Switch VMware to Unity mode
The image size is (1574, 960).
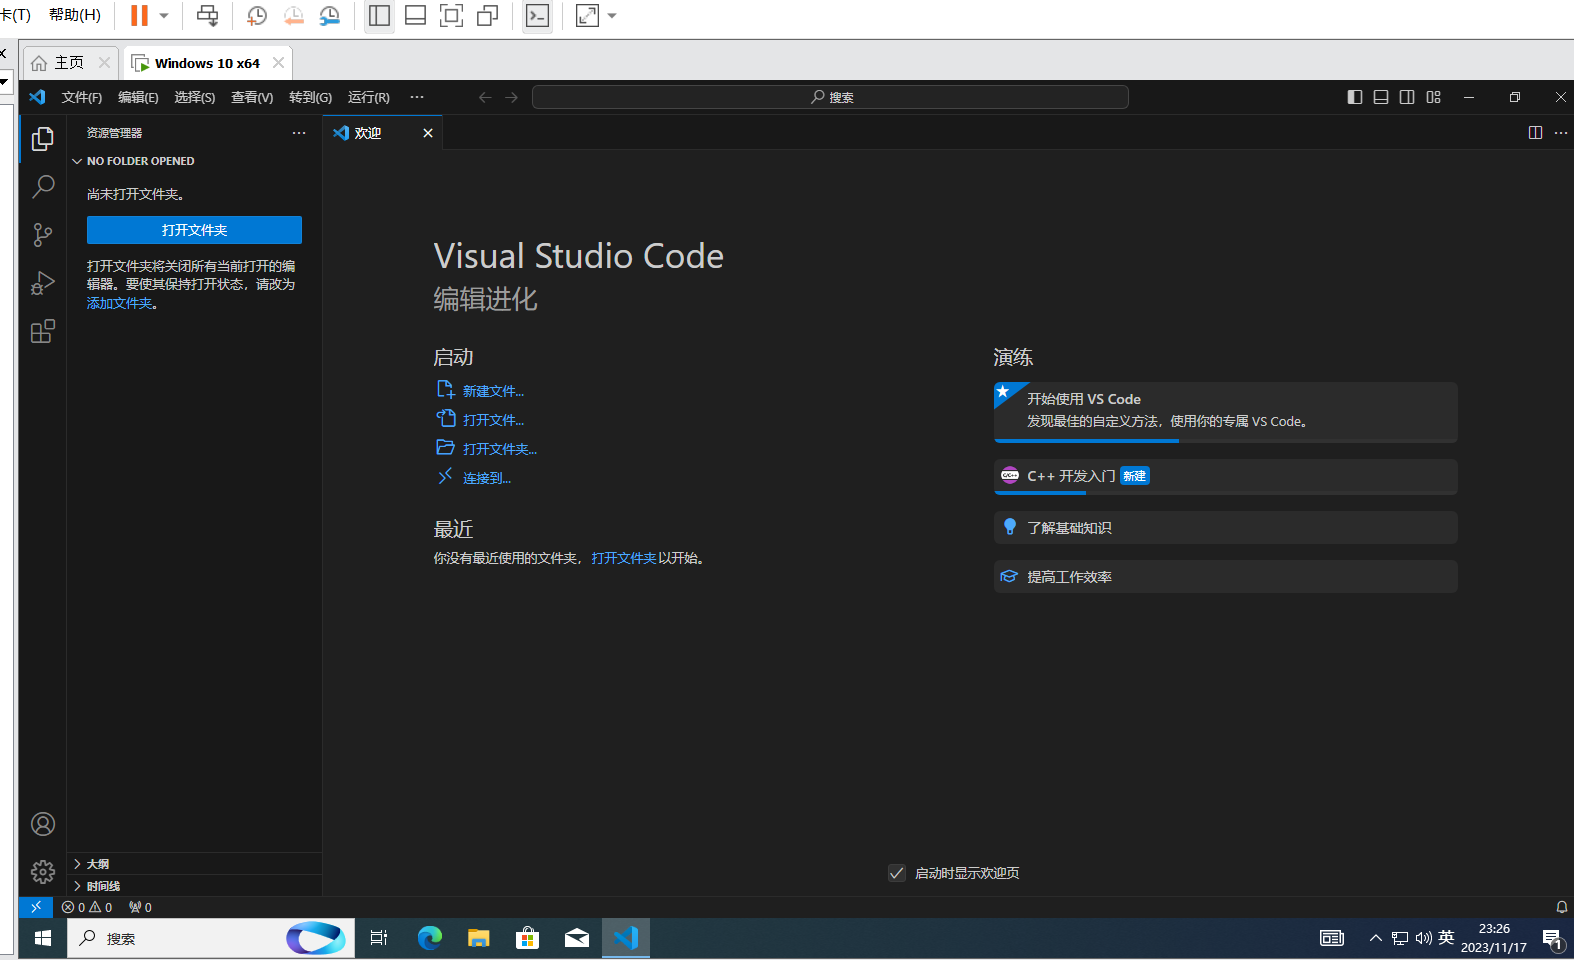[x=488, y=15]
